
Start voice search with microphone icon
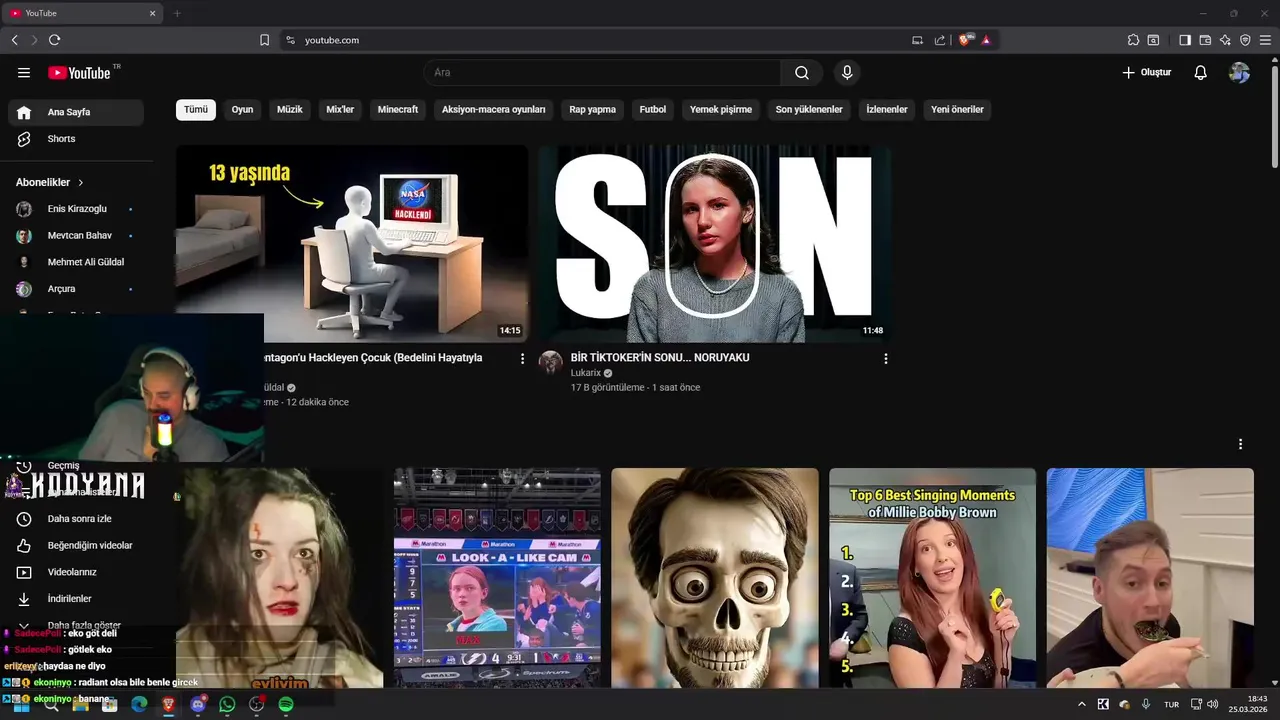point(847,73)
